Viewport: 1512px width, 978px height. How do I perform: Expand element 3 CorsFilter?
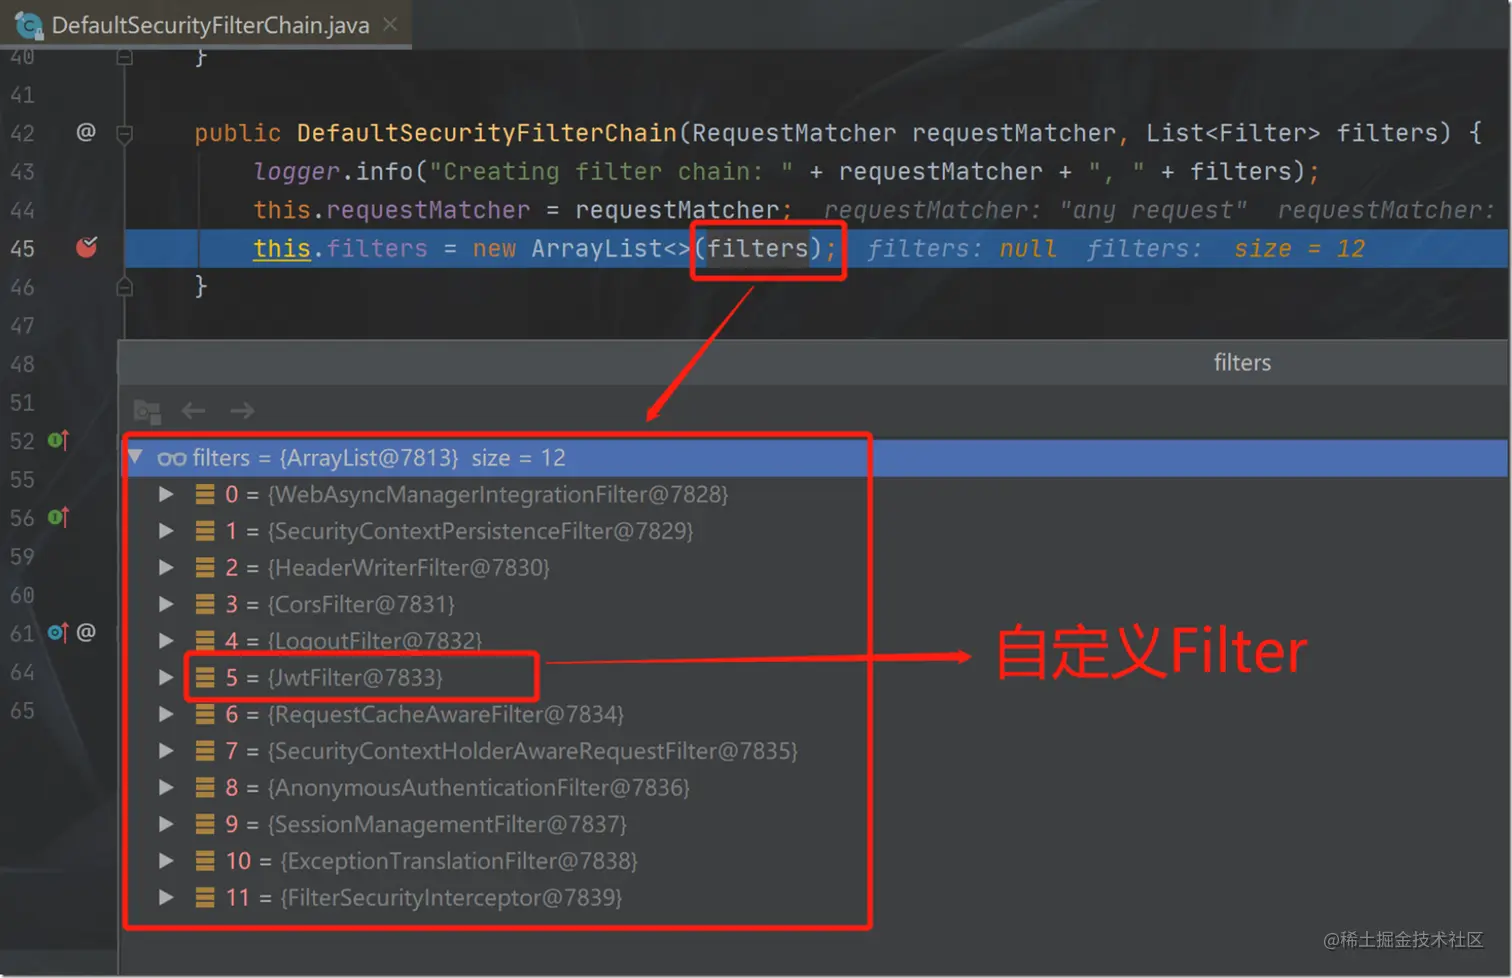(166, 604)
